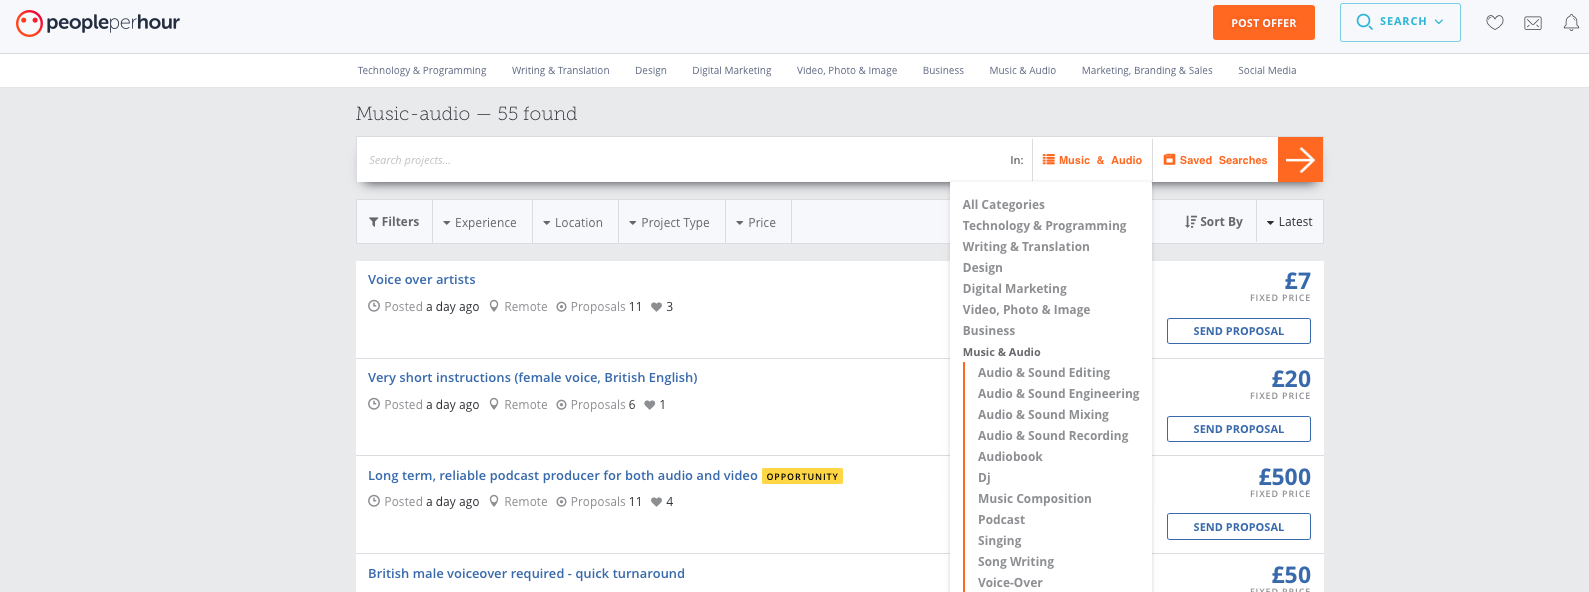
Task: Choose All Categories in the list
Action: (1003, 205)
